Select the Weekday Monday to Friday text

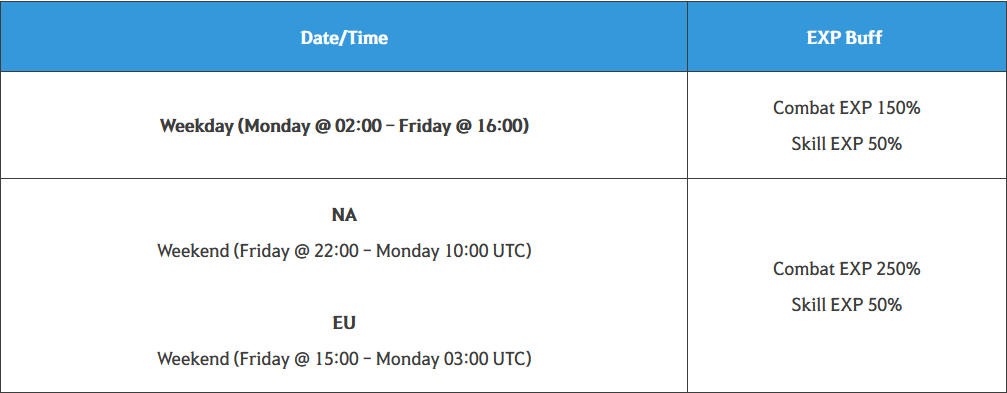(x=344, y=125)
